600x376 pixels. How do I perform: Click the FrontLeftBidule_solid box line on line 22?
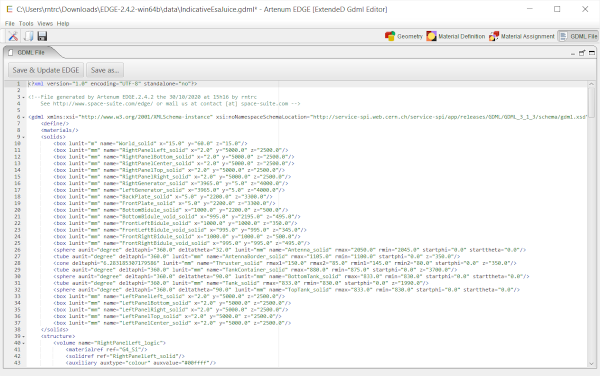coord(175,223)
